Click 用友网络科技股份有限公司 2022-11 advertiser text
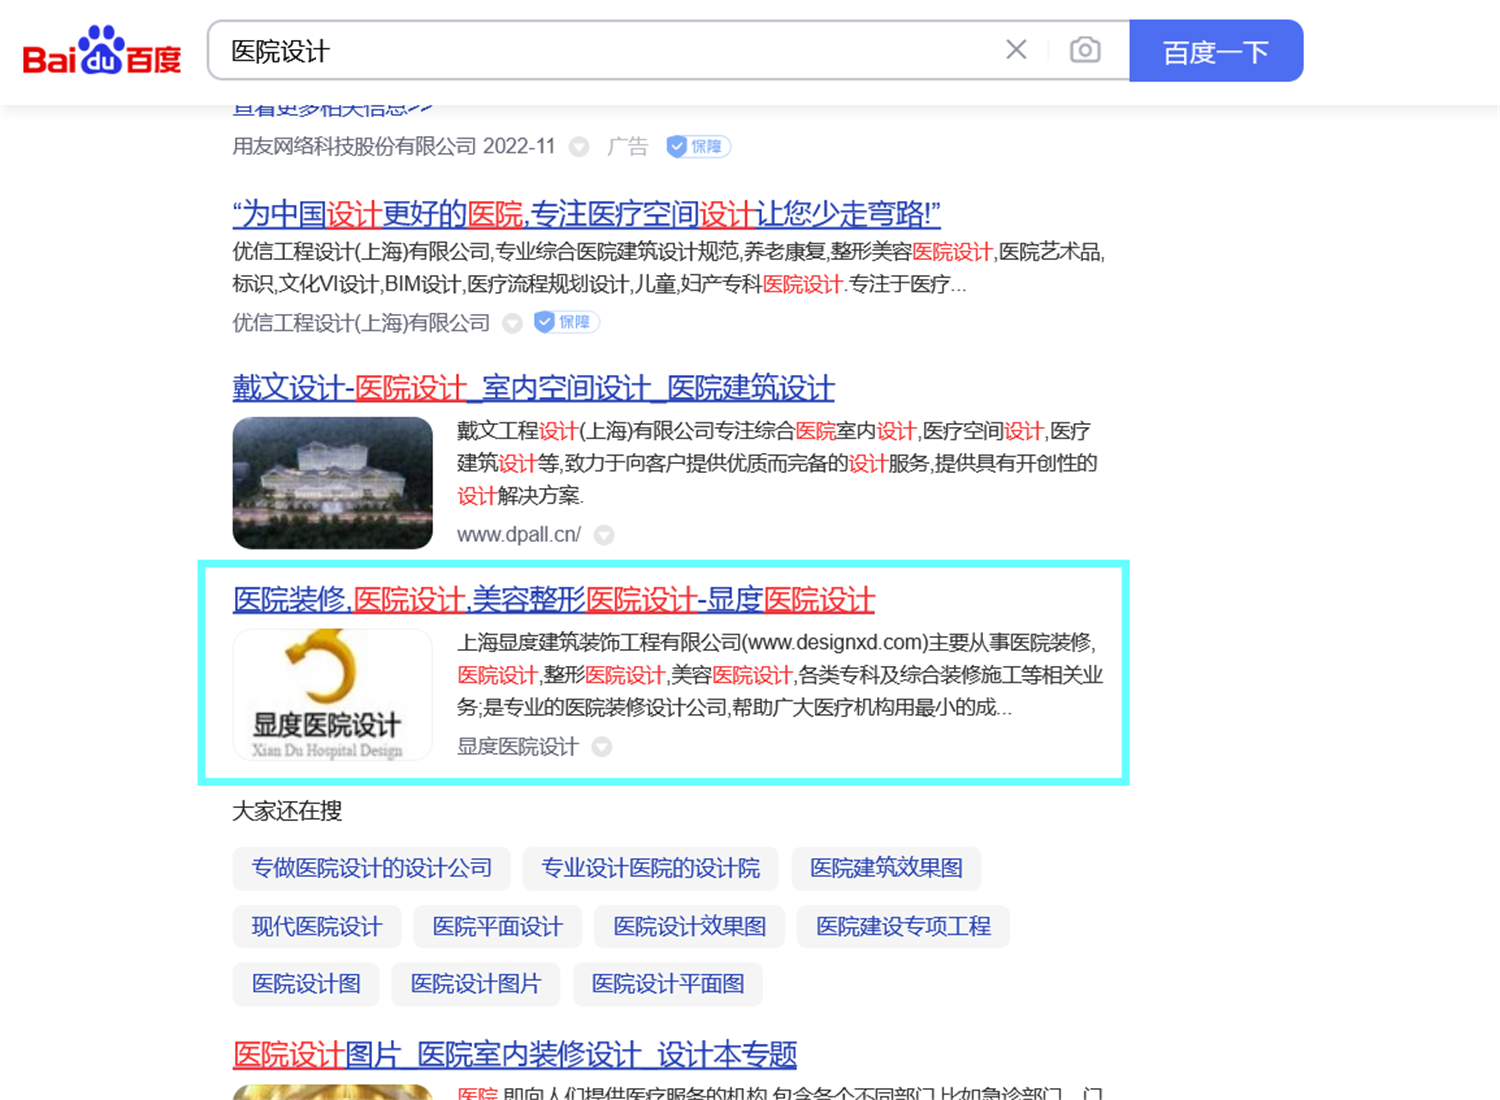Screen dimensions: 1500x1100 click(394, 147)
